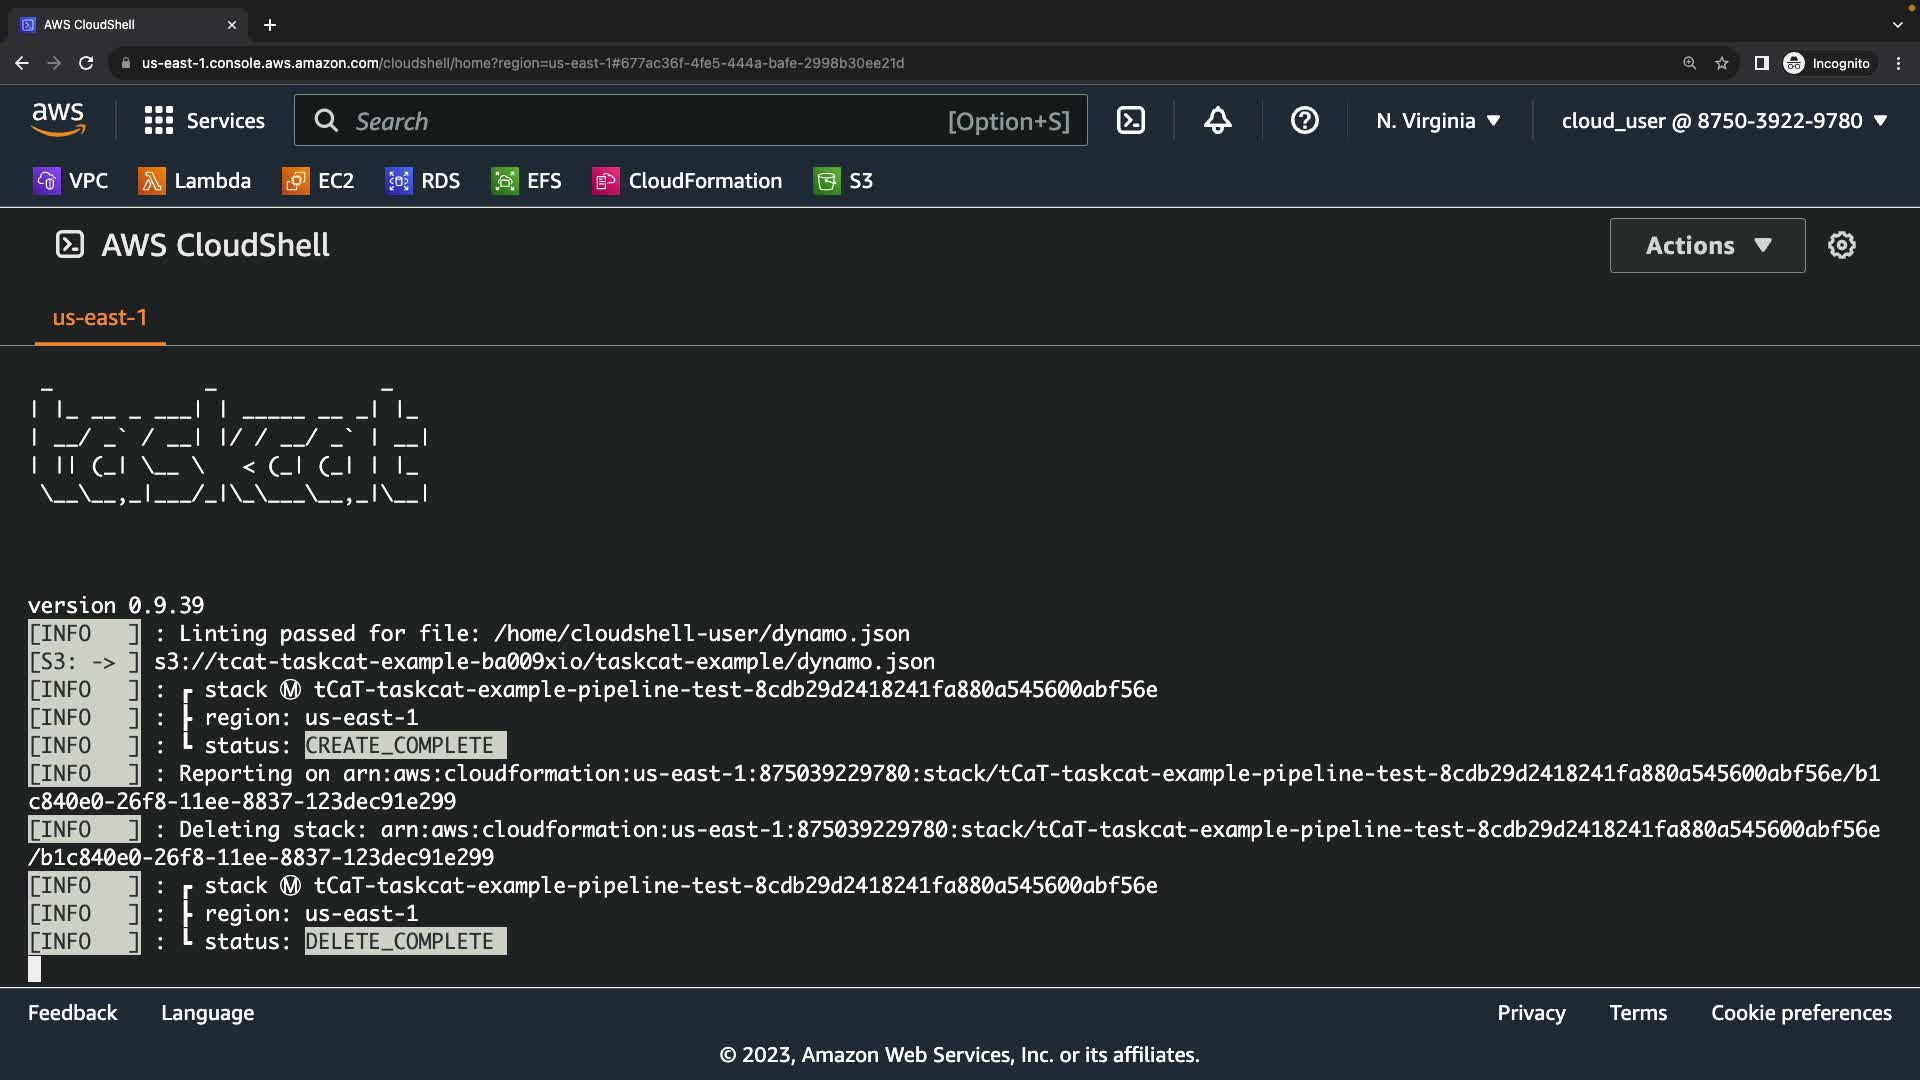Viewport: 1920px width, 1080px height.
Task: Open the VPC shortcut
Action: pyautogui.click(x=70, y=181)
